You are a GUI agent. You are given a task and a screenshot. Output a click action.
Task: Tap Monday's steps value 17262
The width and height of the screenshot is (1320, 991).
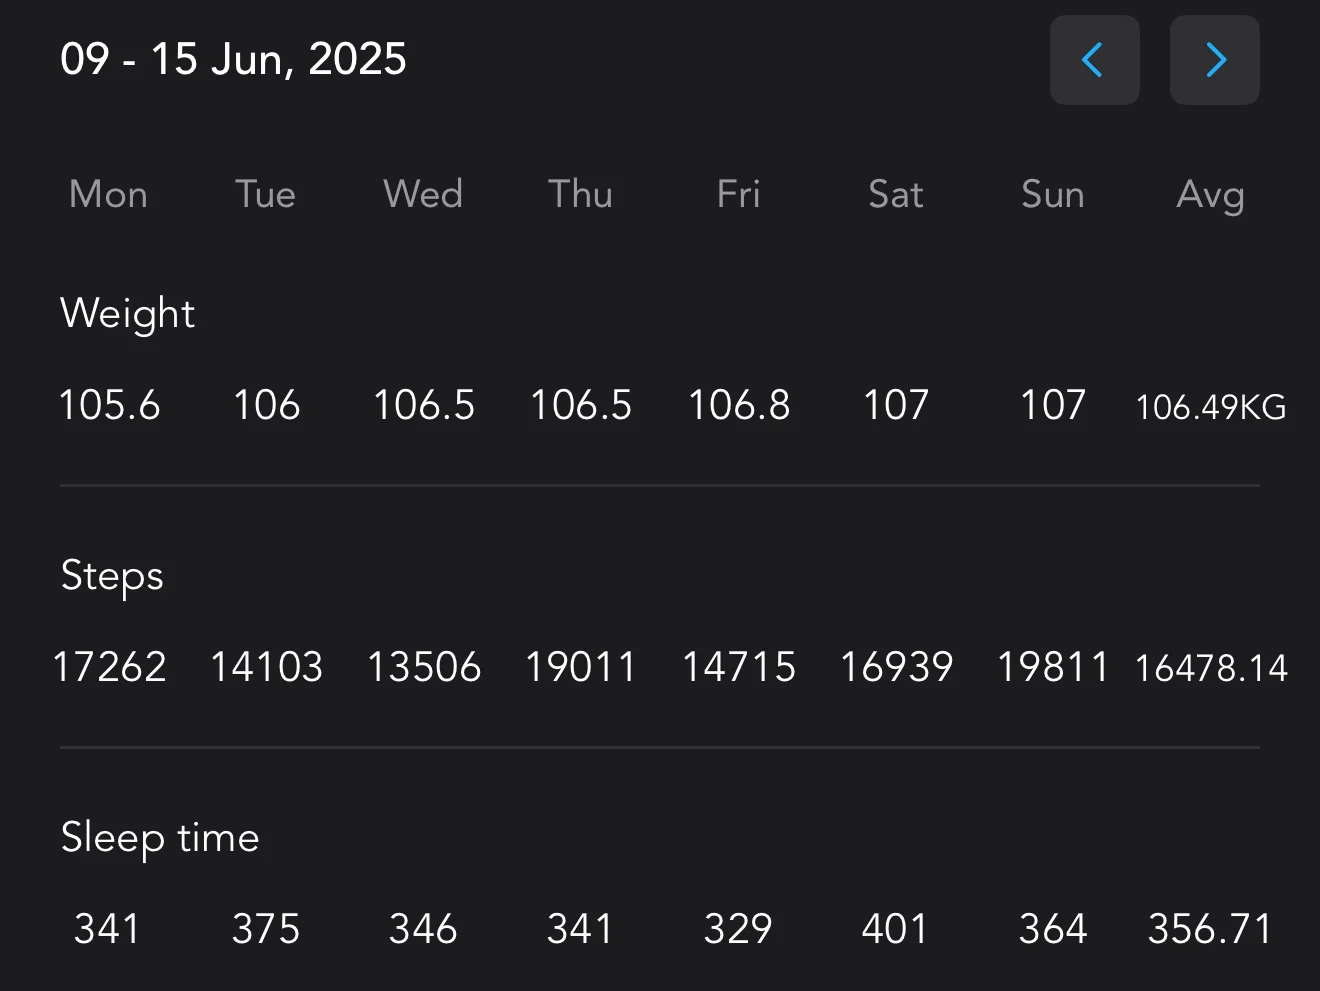click(x=109, y=667)
